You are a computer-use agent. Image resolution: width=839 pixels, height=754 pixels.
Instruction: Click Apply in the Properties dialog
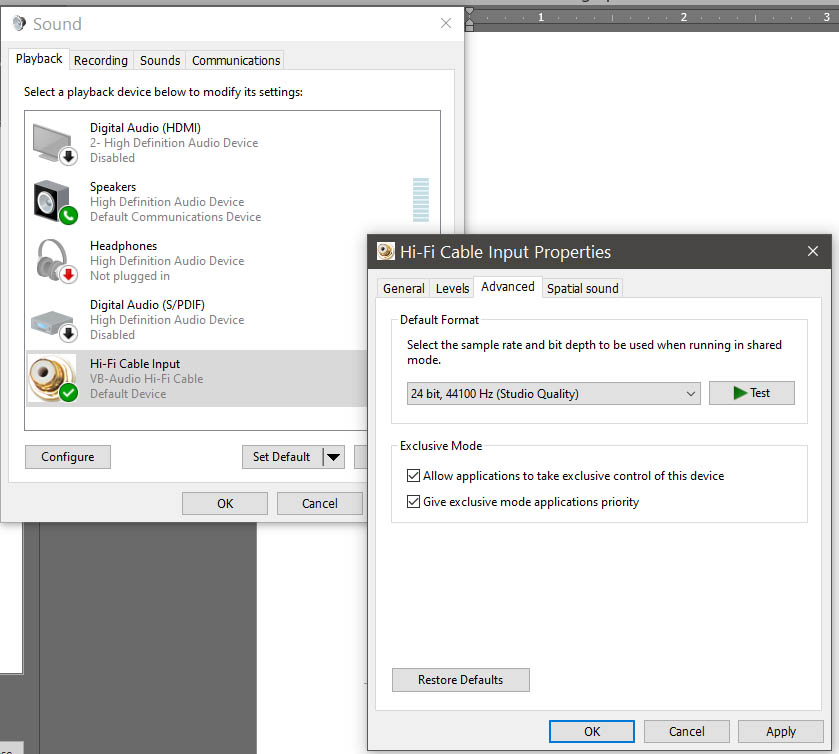click(x=781, y=731)
